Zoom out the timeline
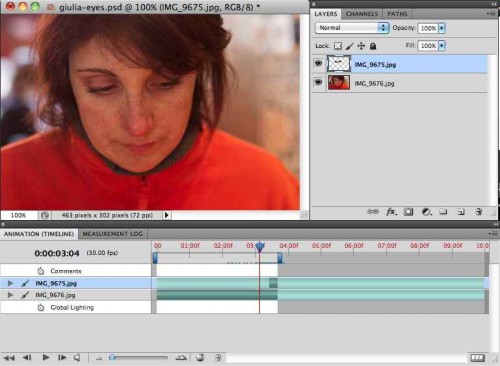Image resolution: width=500 pixels, height=366 pixels. coord(99,359)
